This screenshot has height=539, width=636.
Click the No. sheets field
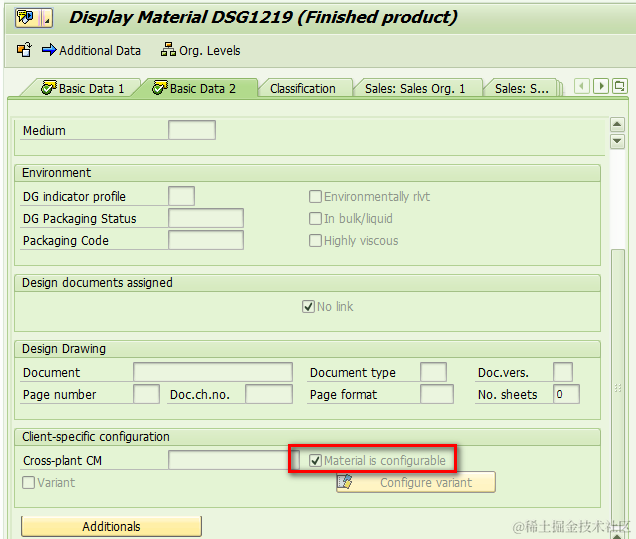[566, 394]
